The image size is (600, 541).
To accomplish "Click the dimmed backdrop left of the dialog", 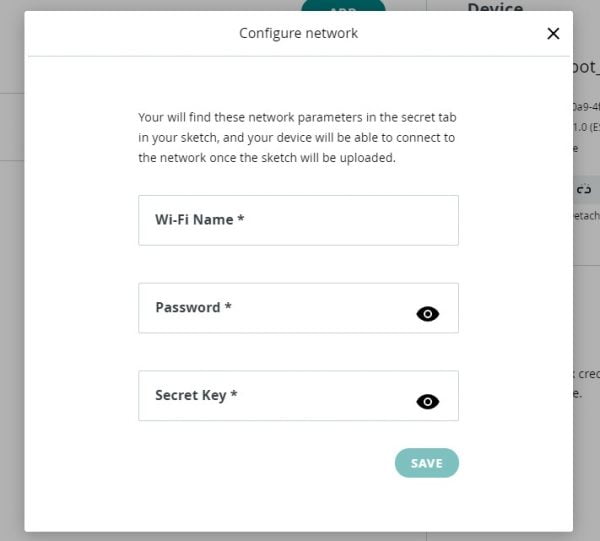I will 12,268.
